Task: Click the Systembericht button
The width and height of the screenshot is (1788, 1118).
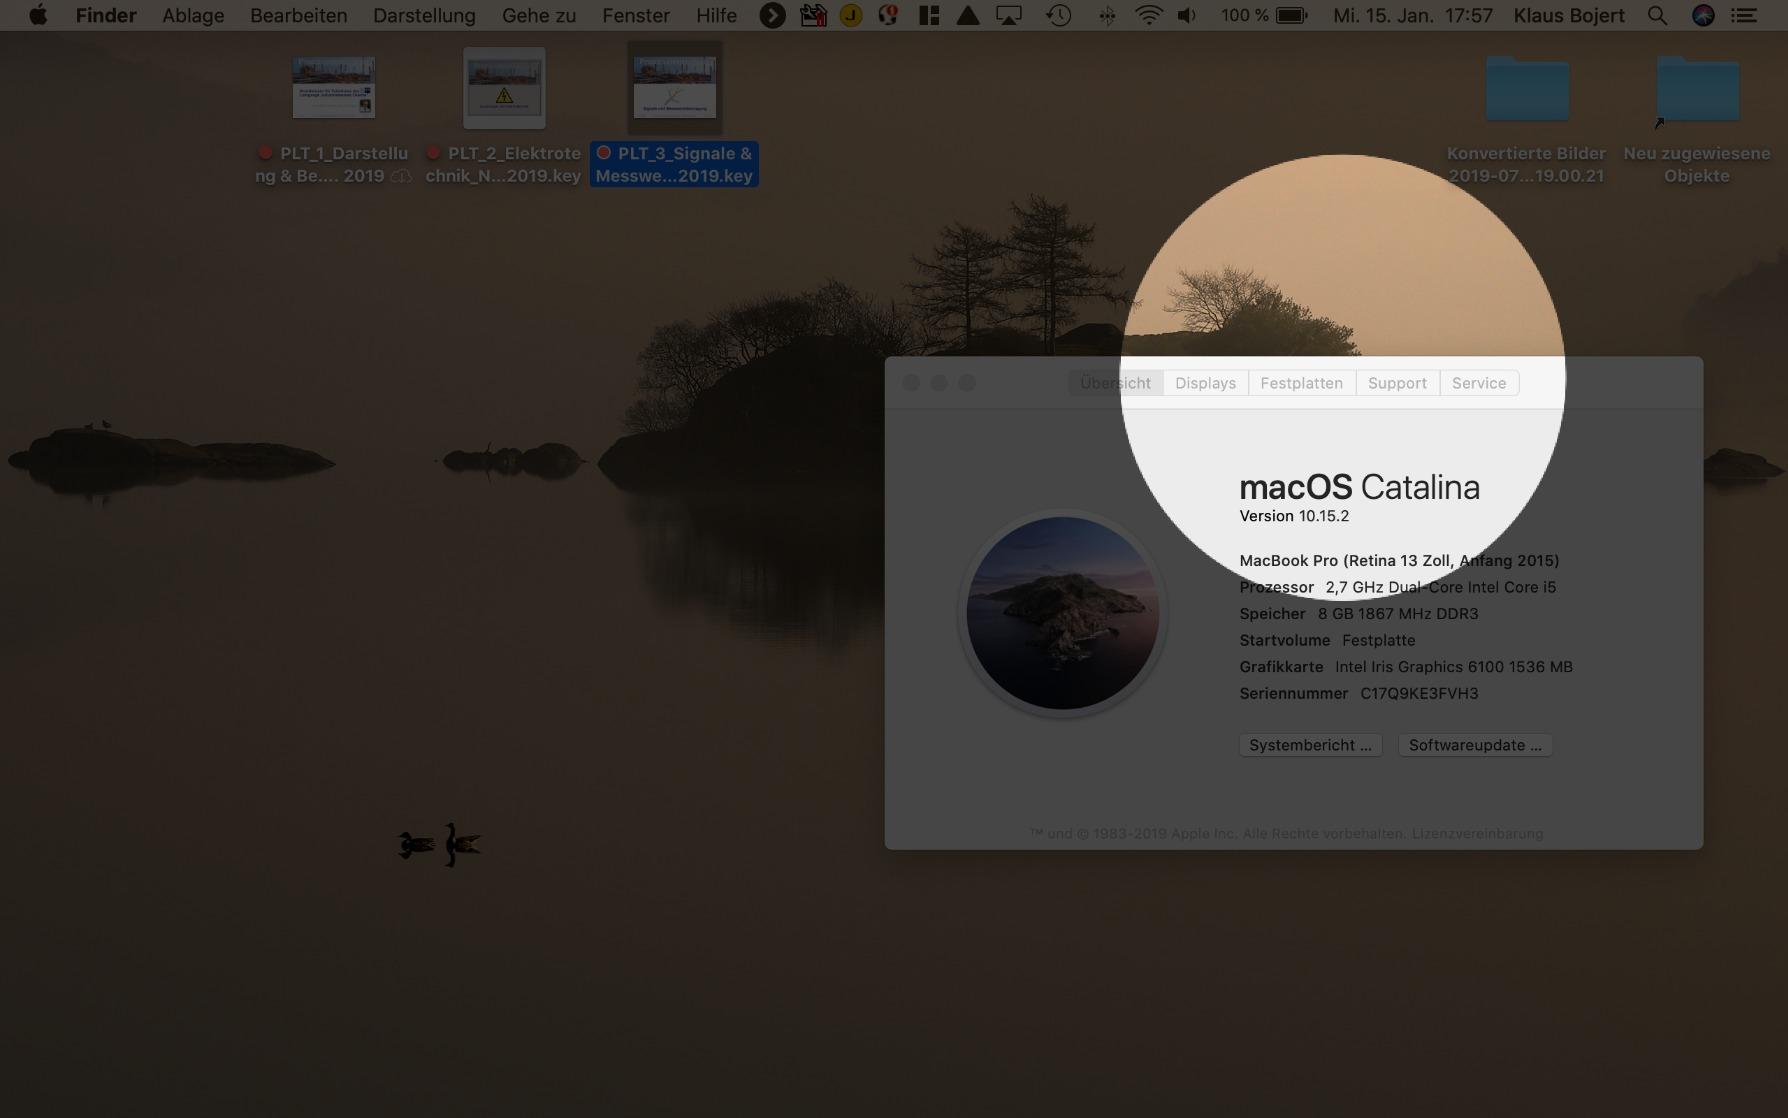Action: [x=1310, y=745]
